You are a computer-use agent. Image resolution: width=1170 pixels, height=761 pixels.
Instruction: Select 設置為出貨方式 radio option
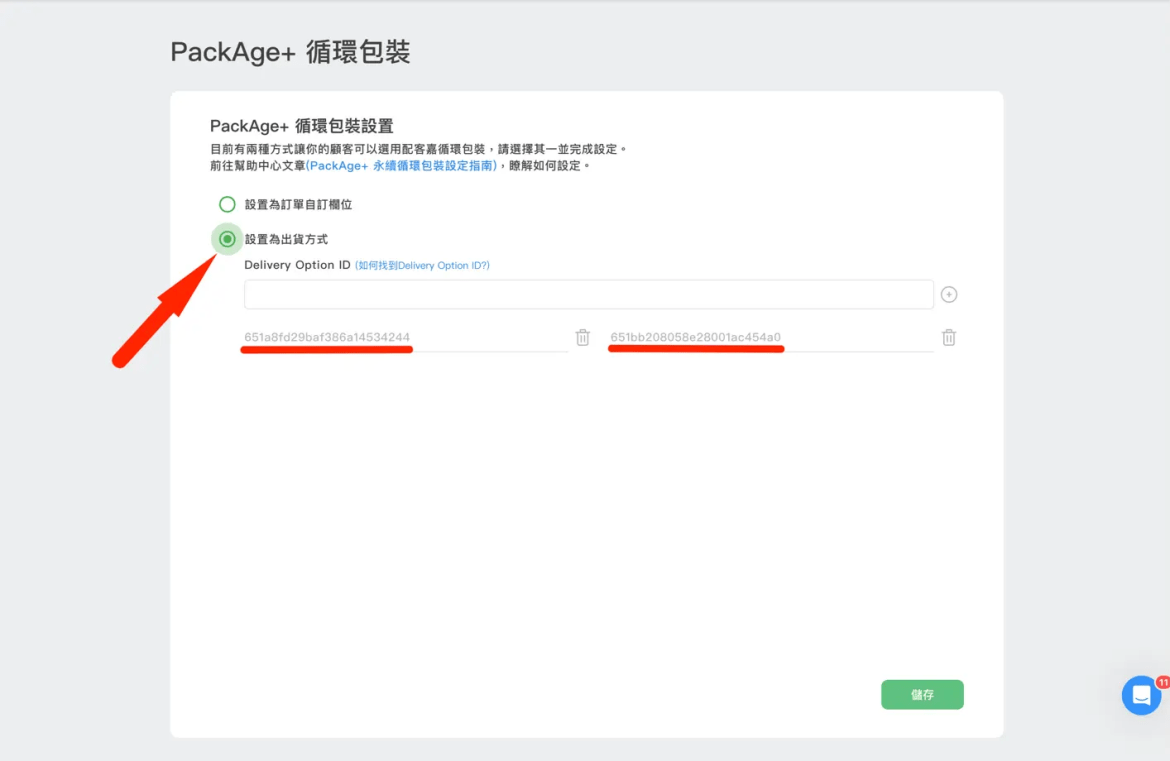[227, 239]
